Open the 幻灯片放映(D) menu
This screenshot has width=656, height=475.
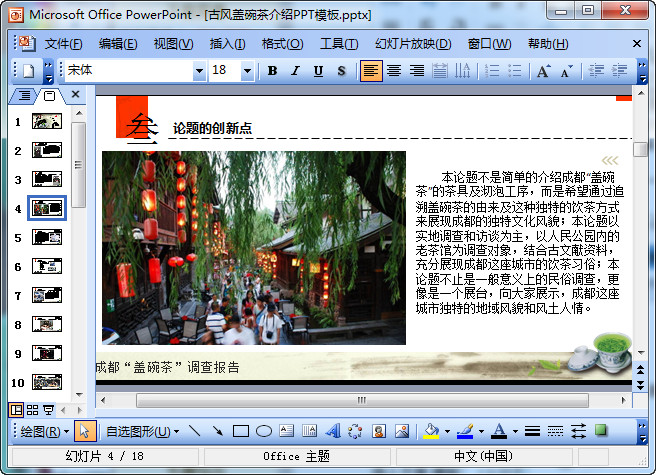[x=413, y=44]
